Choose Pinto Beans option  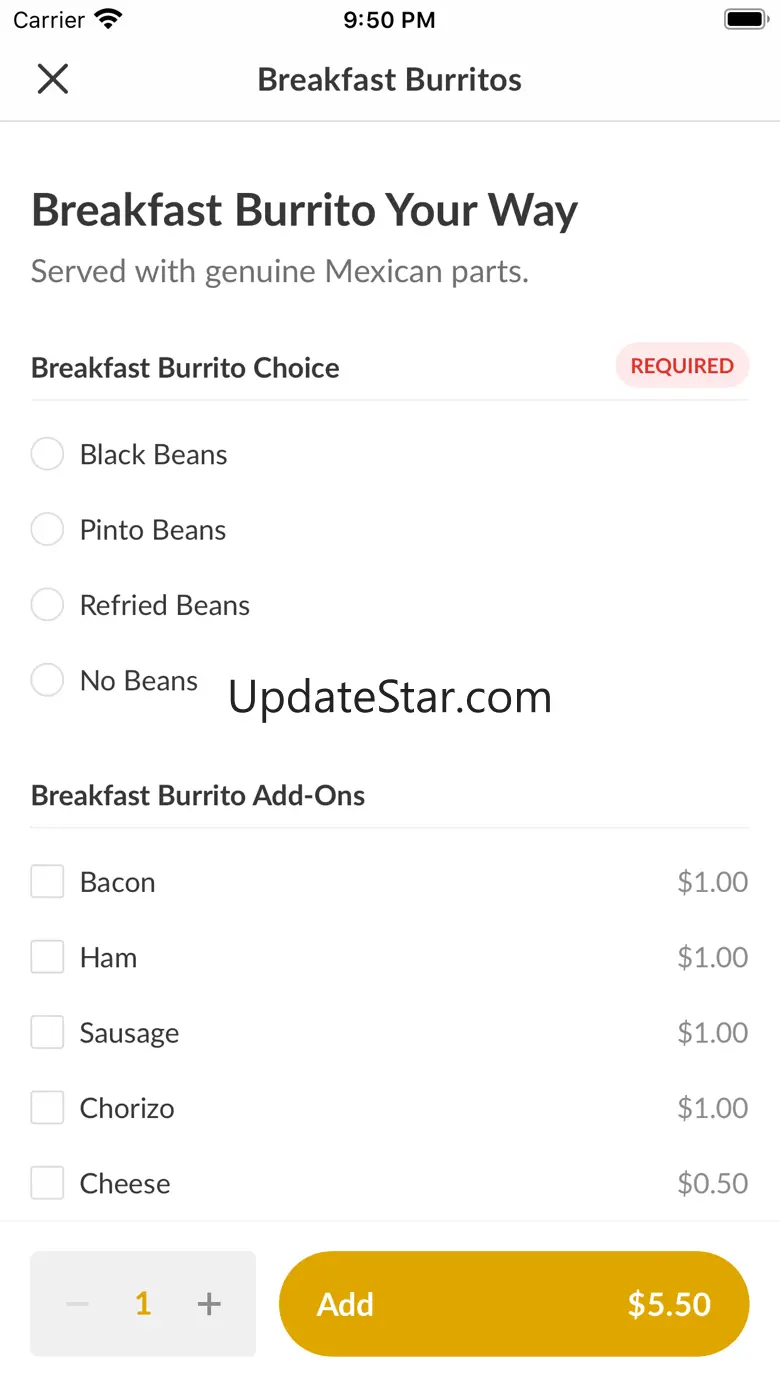click(47, 530)
